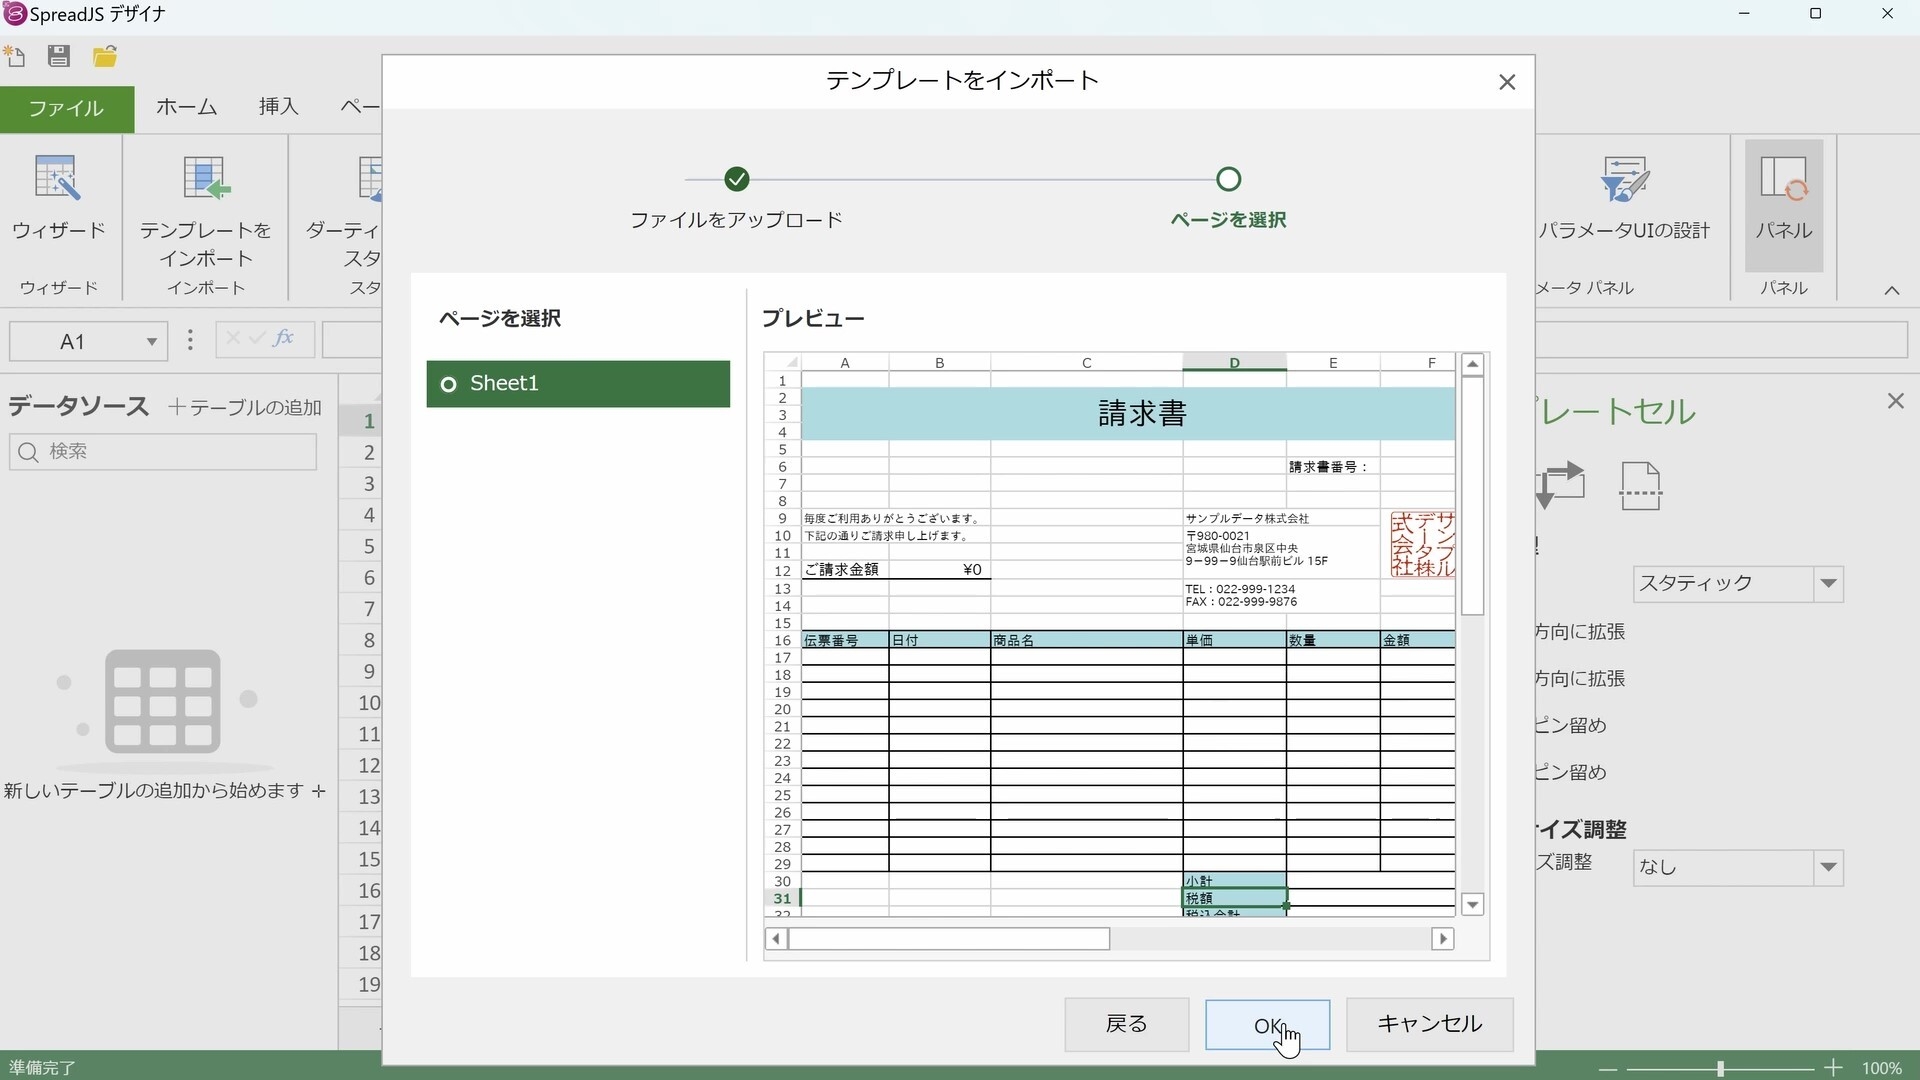
Task: Confirm the import with OK
Action: pos(1267,1024)
